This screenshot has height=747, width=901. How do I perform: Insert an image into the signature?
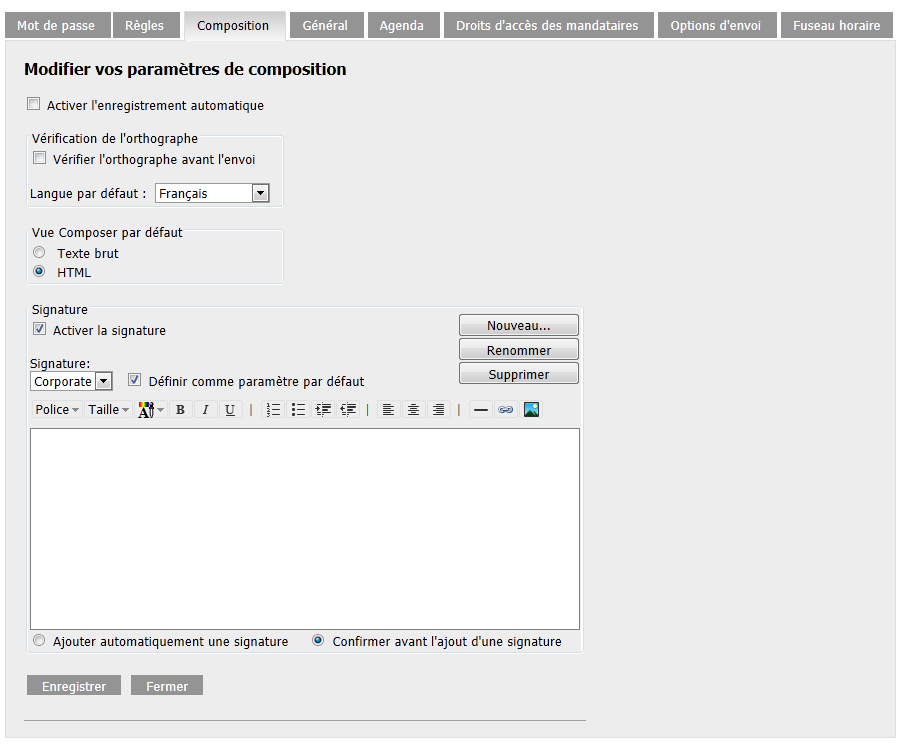pyautogui.click(x=531, y=409)
